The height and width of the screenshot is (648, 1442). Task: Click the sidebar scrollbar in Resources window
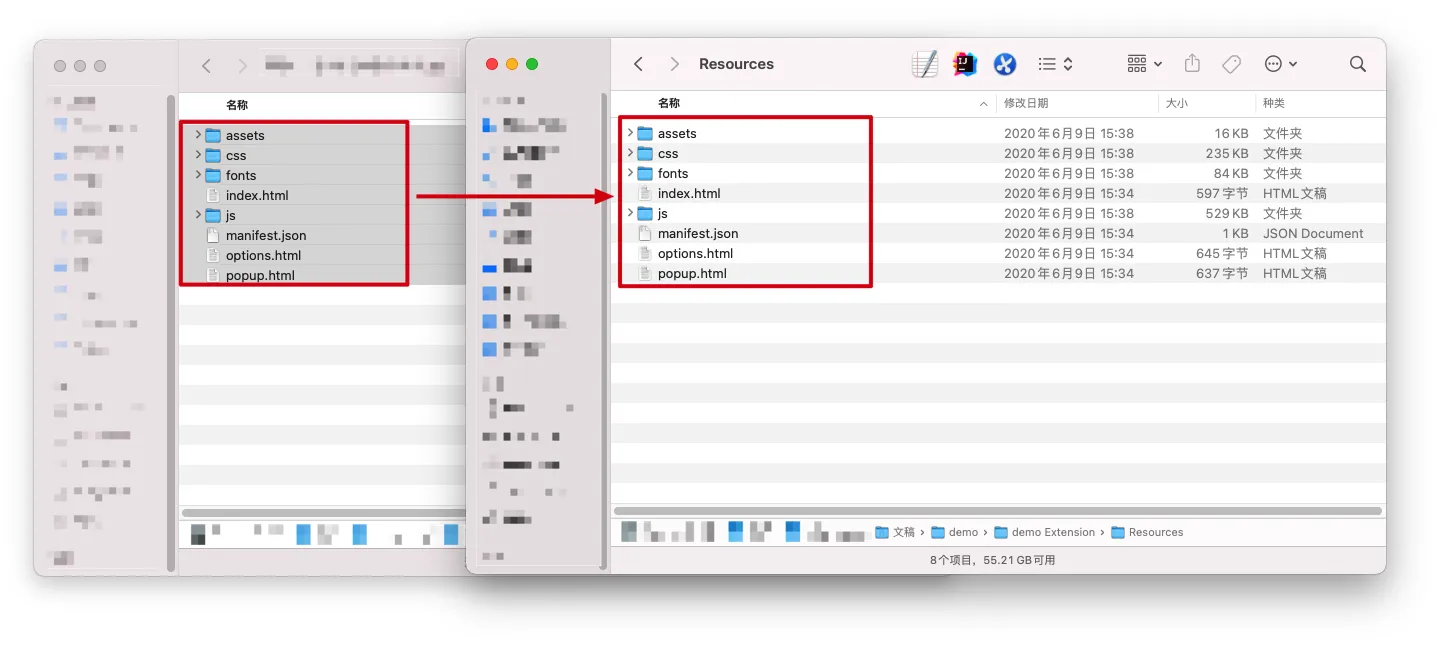604,330
